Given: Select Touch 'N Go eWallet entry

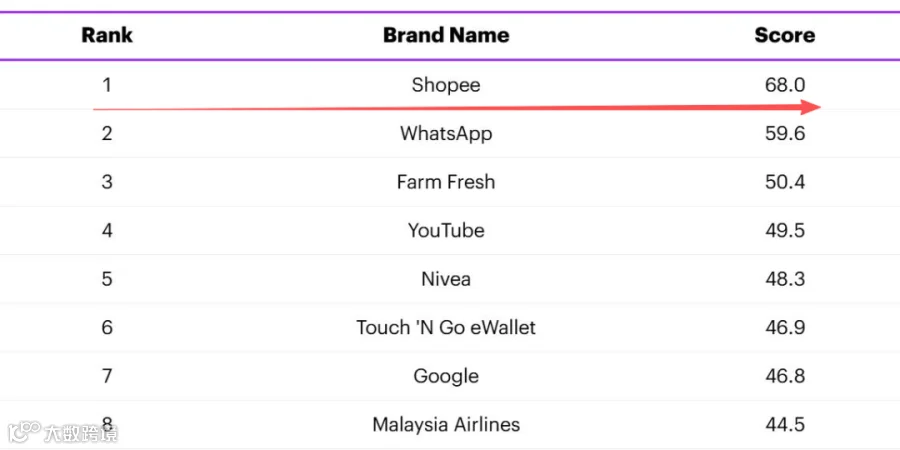Looking at the screenshot, I should pos(446,328).
